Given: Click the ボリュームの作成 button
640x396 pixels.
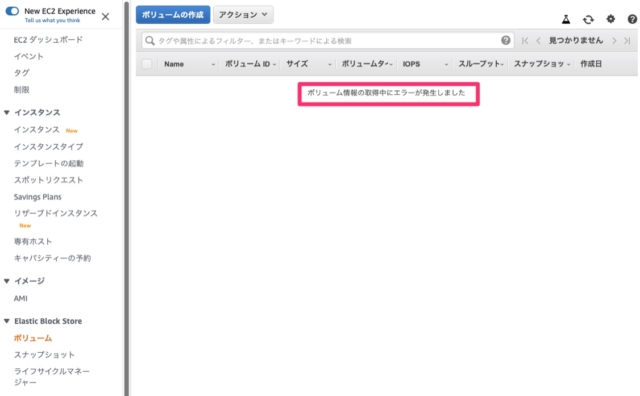Looking at the screenshot, I should (x=173, y=15).
